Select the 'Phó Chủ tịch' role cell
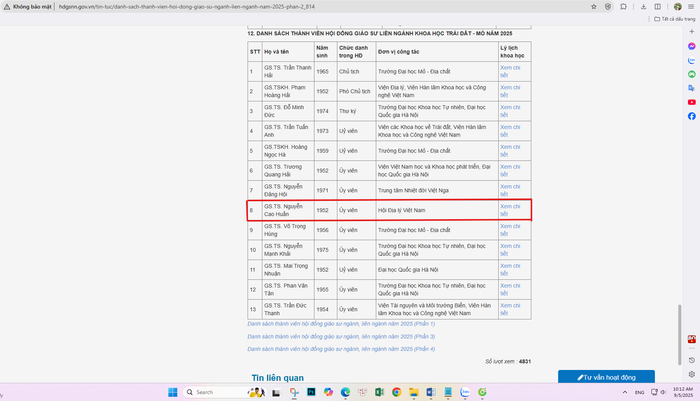This screenshot has height=401, width=700. click(356, 91)
